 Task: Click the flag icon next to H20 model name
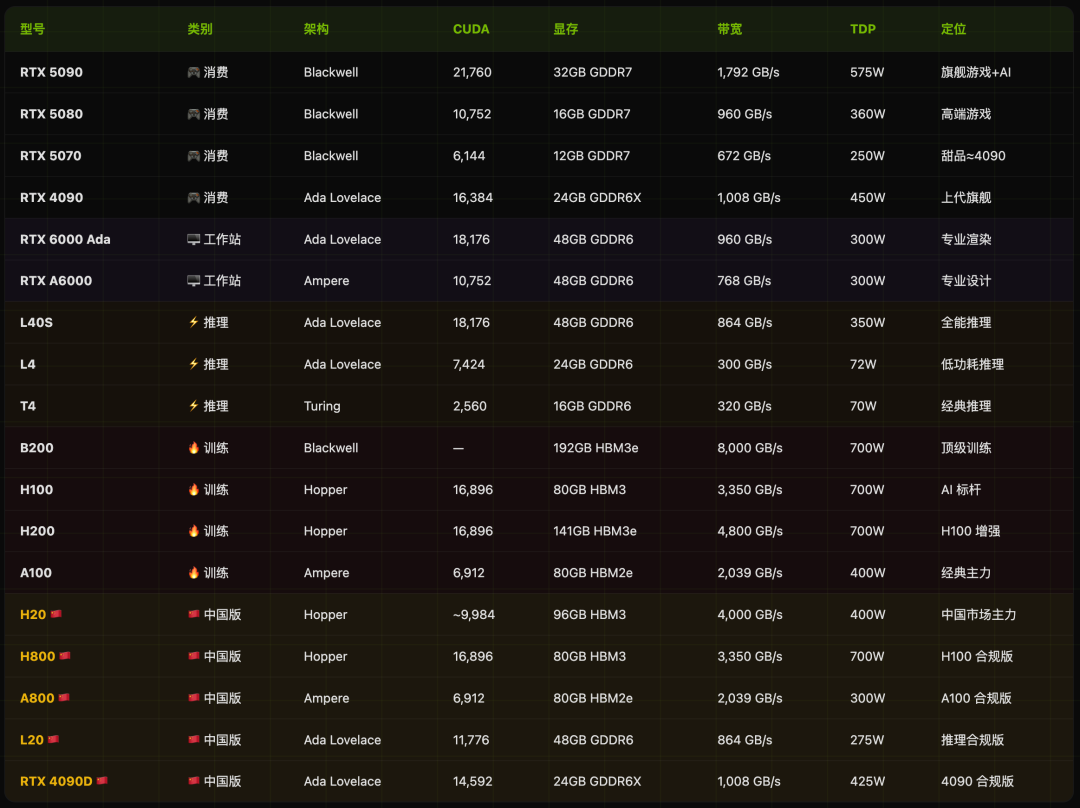[x=56, y=614]
